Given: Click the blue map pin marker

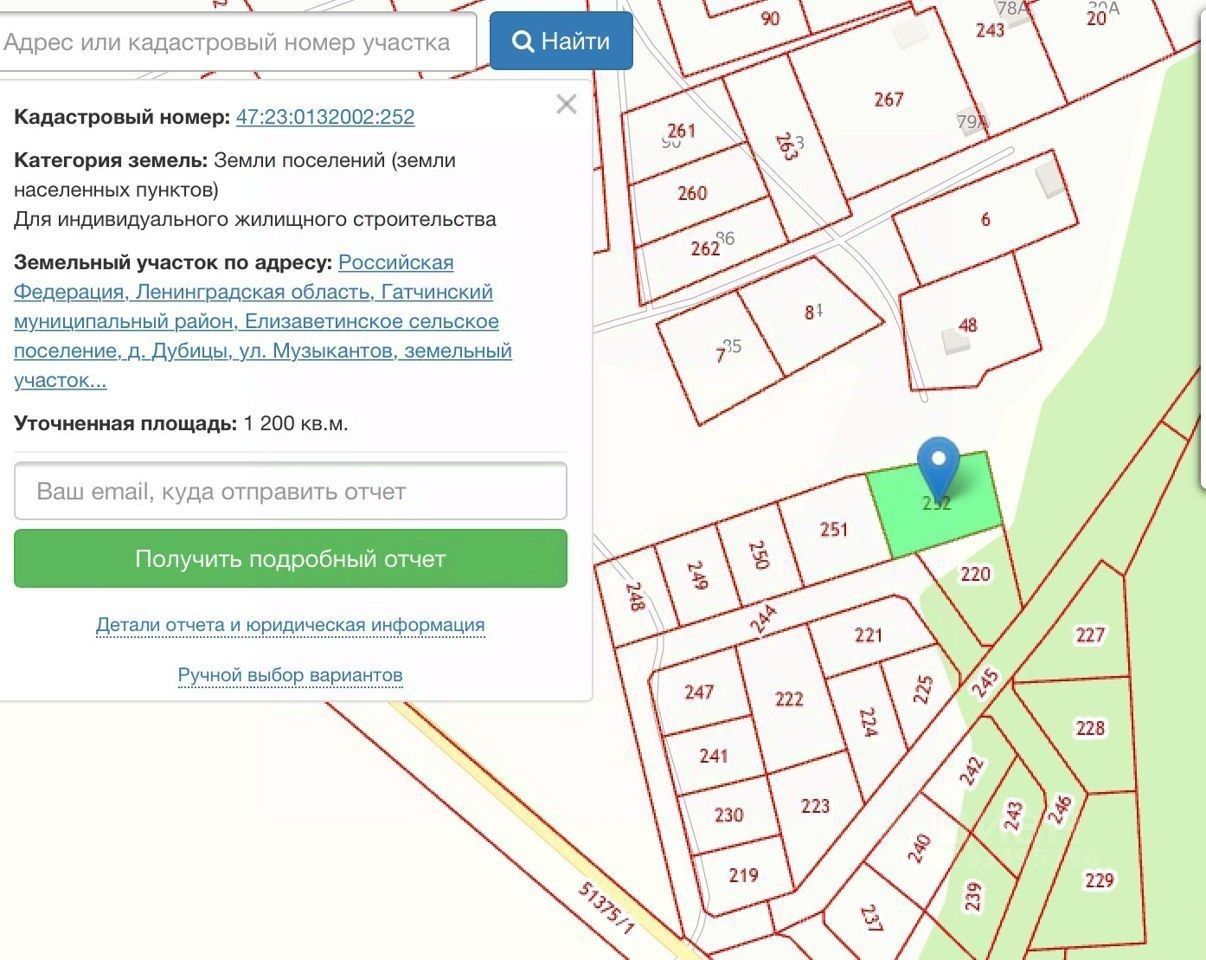Looking at the screenshot, I should click(x=938, y=466).
